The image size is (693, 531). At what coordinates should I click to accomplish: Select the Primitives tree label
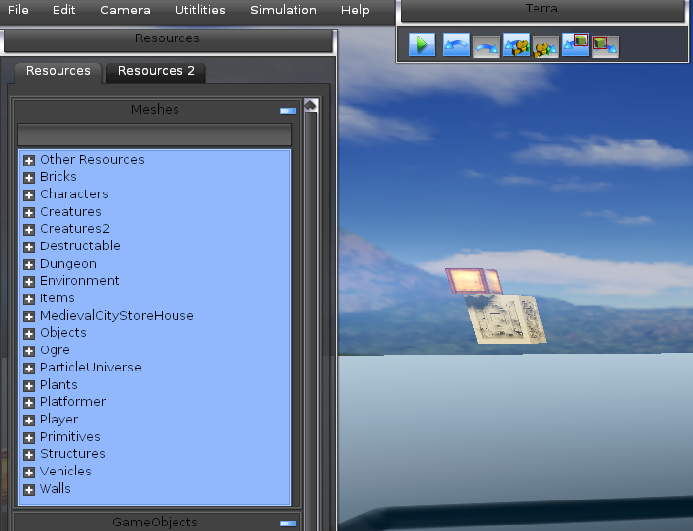coord(70,437)
